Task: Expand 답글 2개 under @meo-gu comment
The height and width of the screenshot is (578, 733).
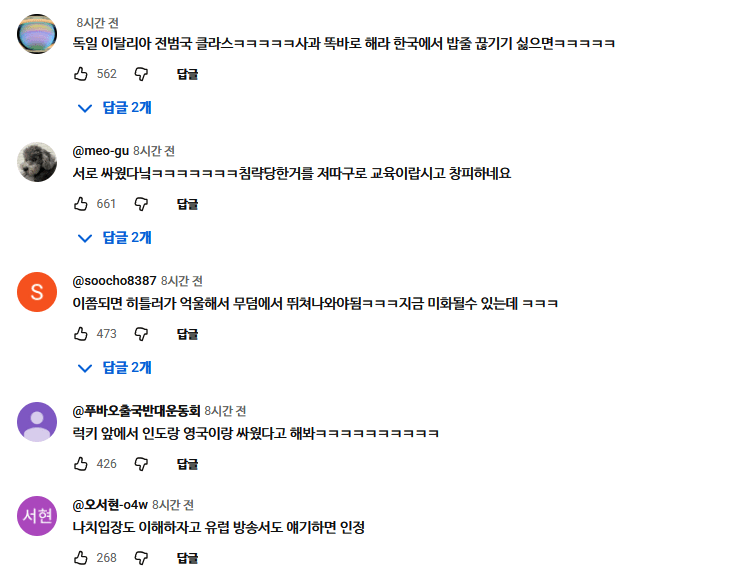Action: coord(115,237)
